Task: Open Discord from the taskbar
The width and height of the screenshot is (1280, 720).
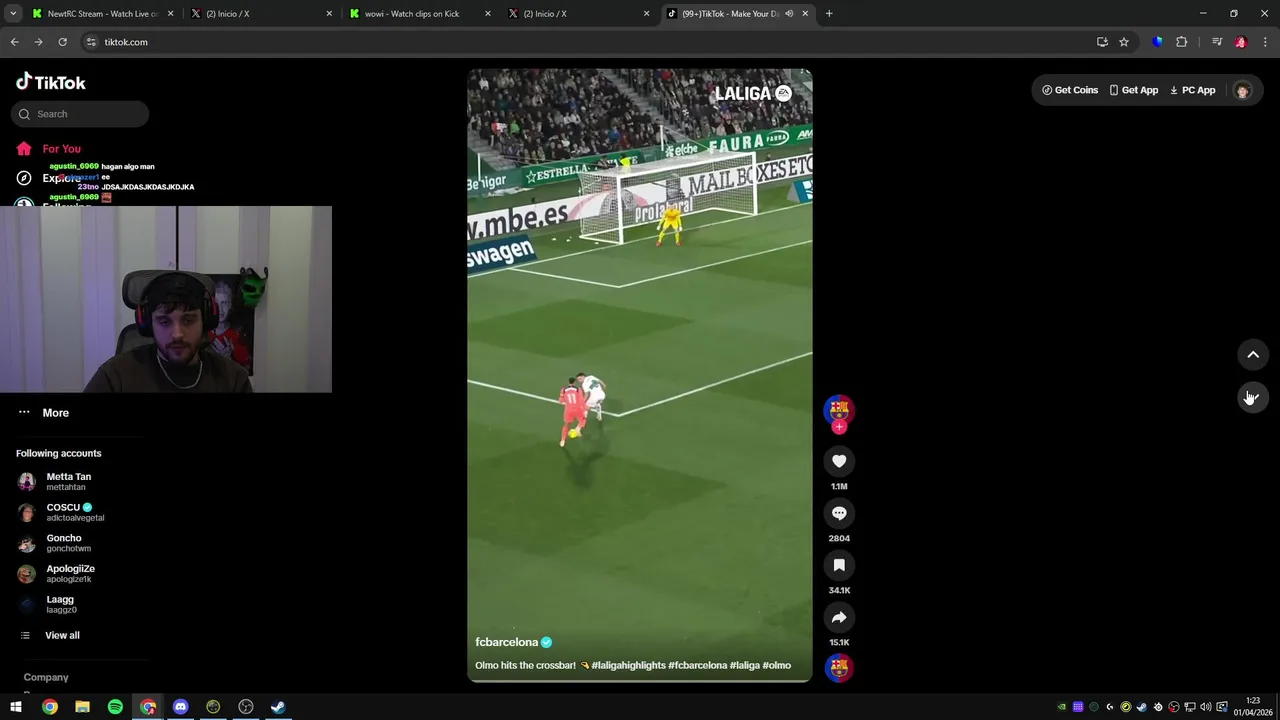Action: [x=180, y=707]
